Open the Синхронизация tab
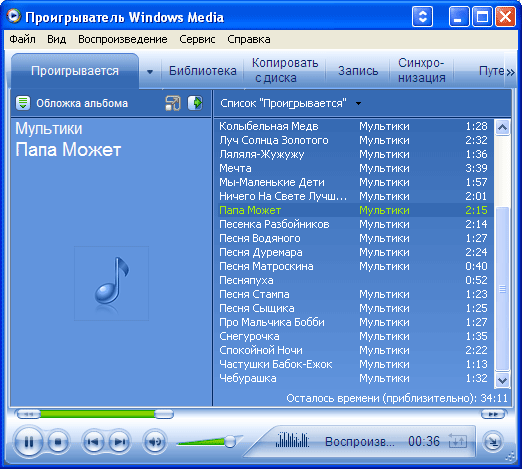The image size is (522, 469). pos(421,70)
